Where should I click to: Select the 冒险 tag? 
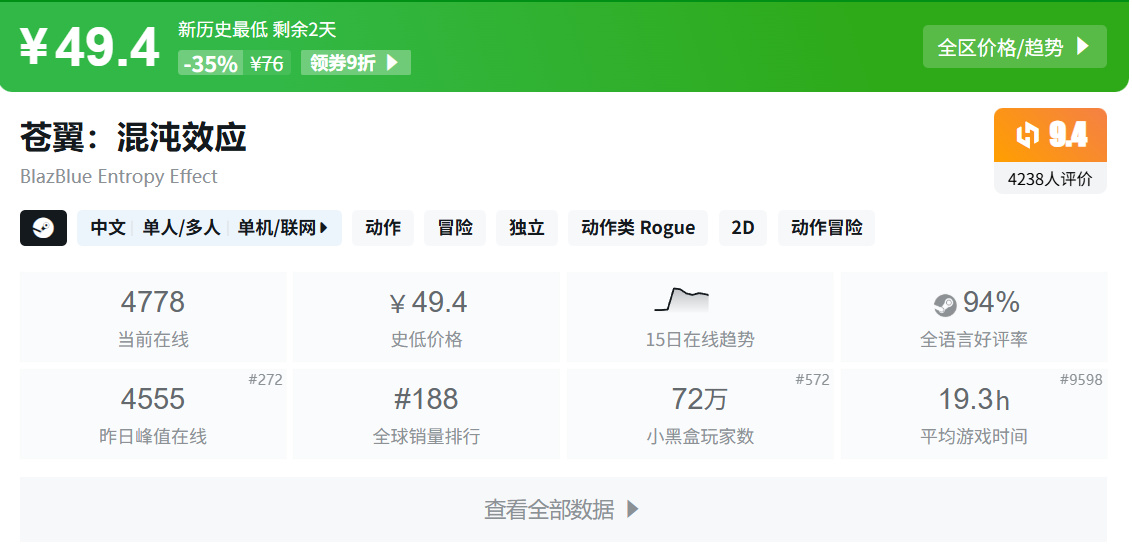(455, 228)
